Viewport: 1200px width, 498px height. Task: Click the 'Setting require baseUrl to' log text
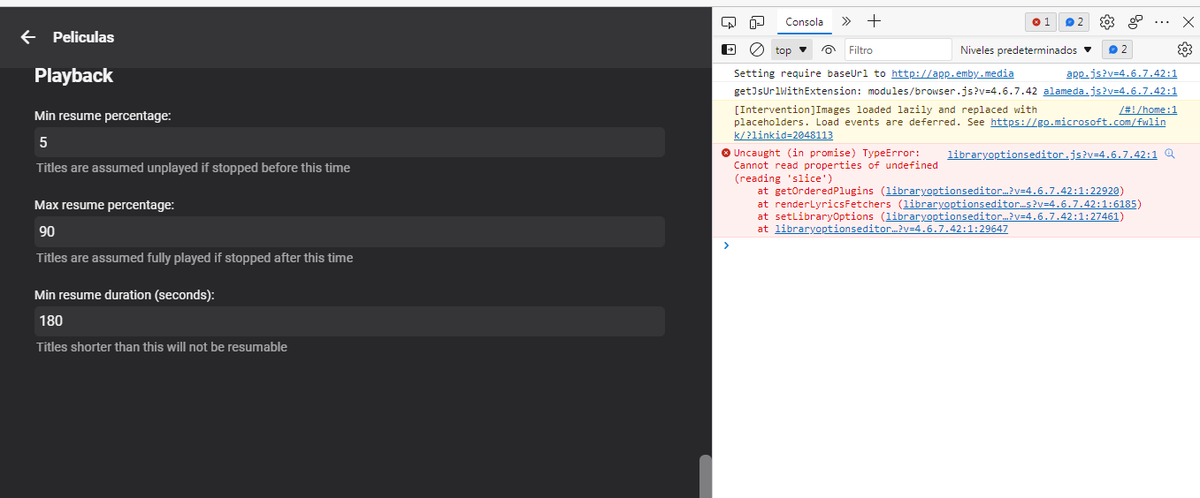pyautogui.click(x=810, y=74)
